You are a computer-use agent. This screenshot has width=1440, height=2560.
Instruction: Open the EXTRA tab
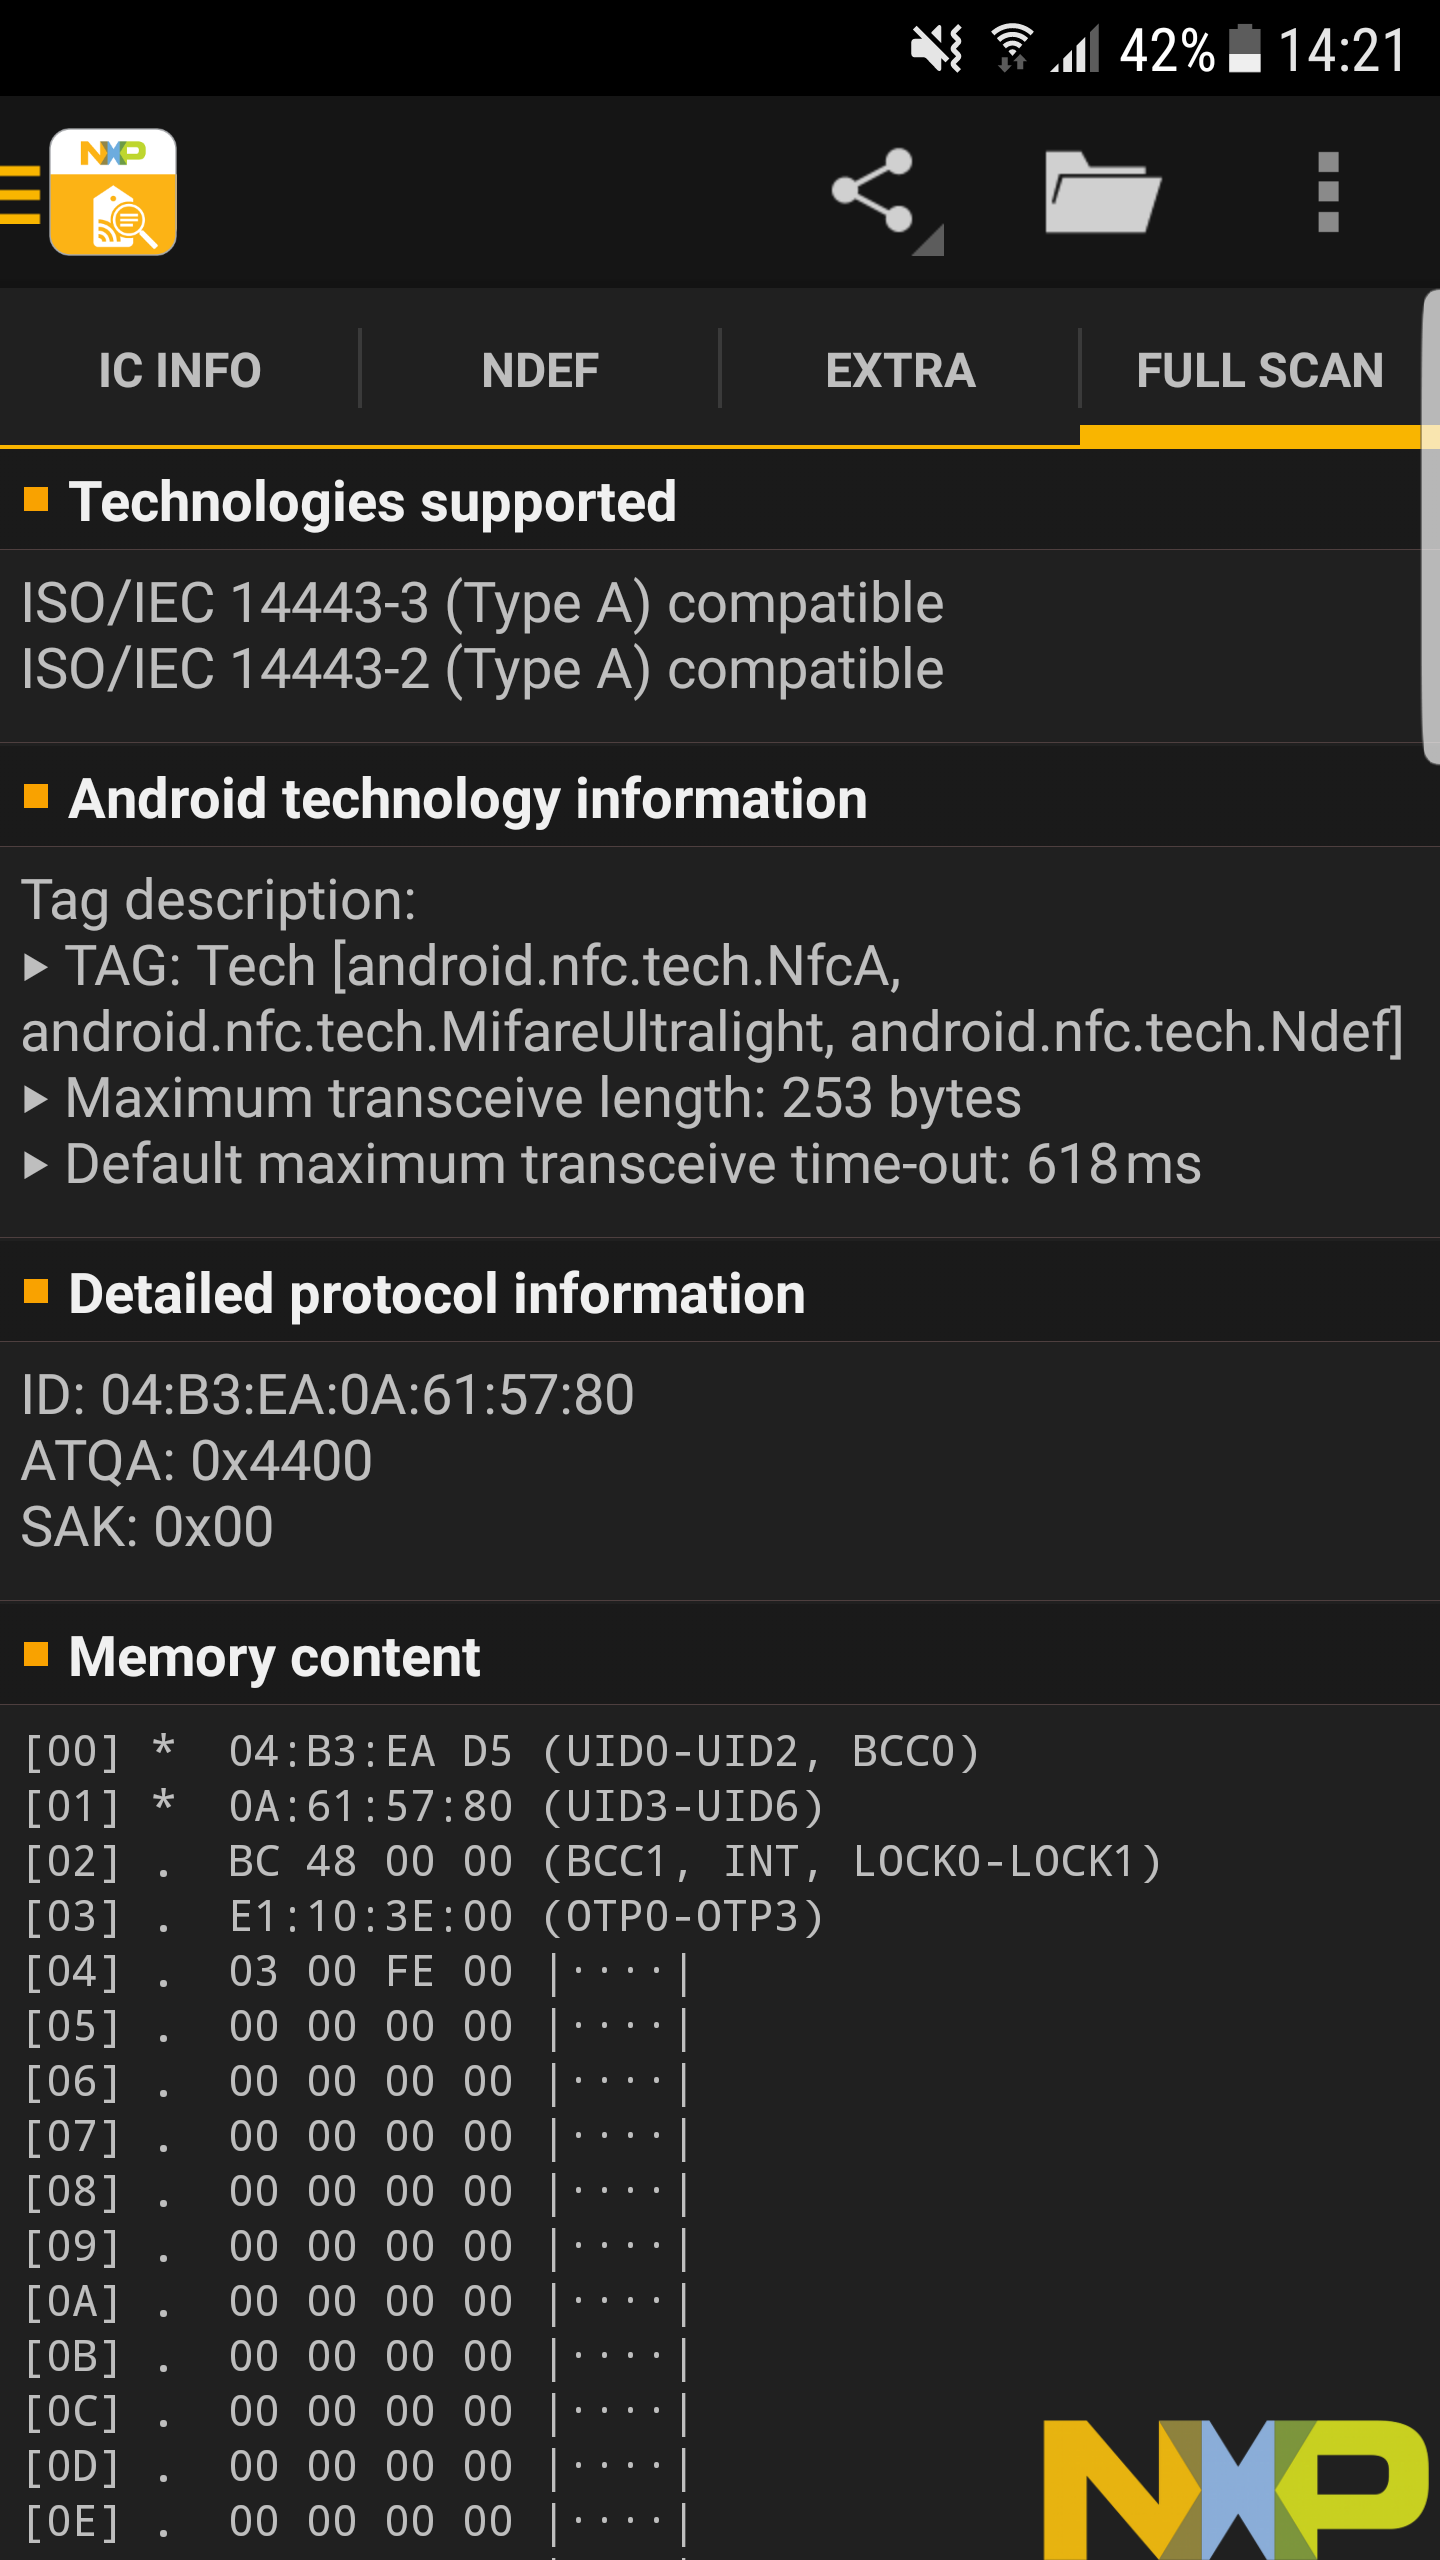[x=898, y=369]
